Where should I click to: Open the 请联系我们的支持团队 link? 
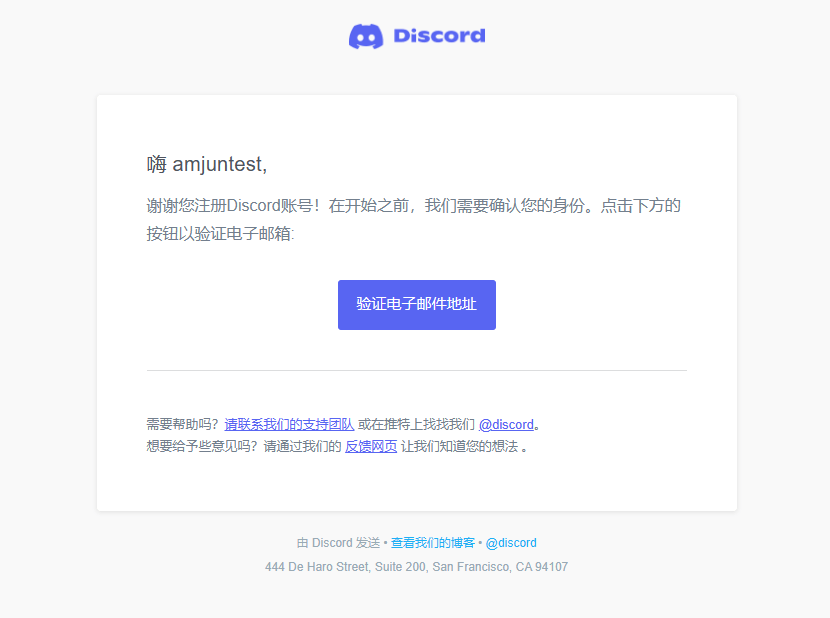pyautogui.click(x=289, y=424)
